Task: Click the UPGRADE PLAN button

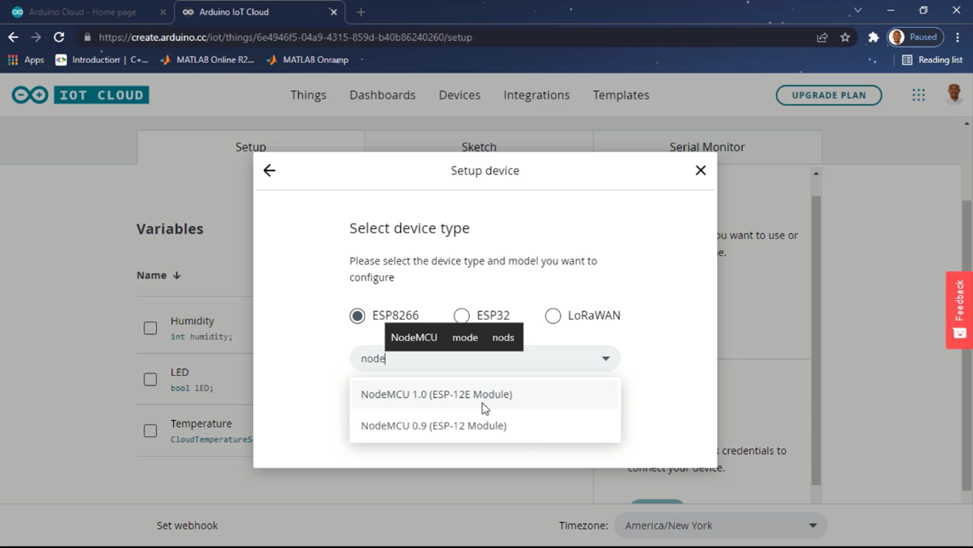Action: click(x=828, y=95)
